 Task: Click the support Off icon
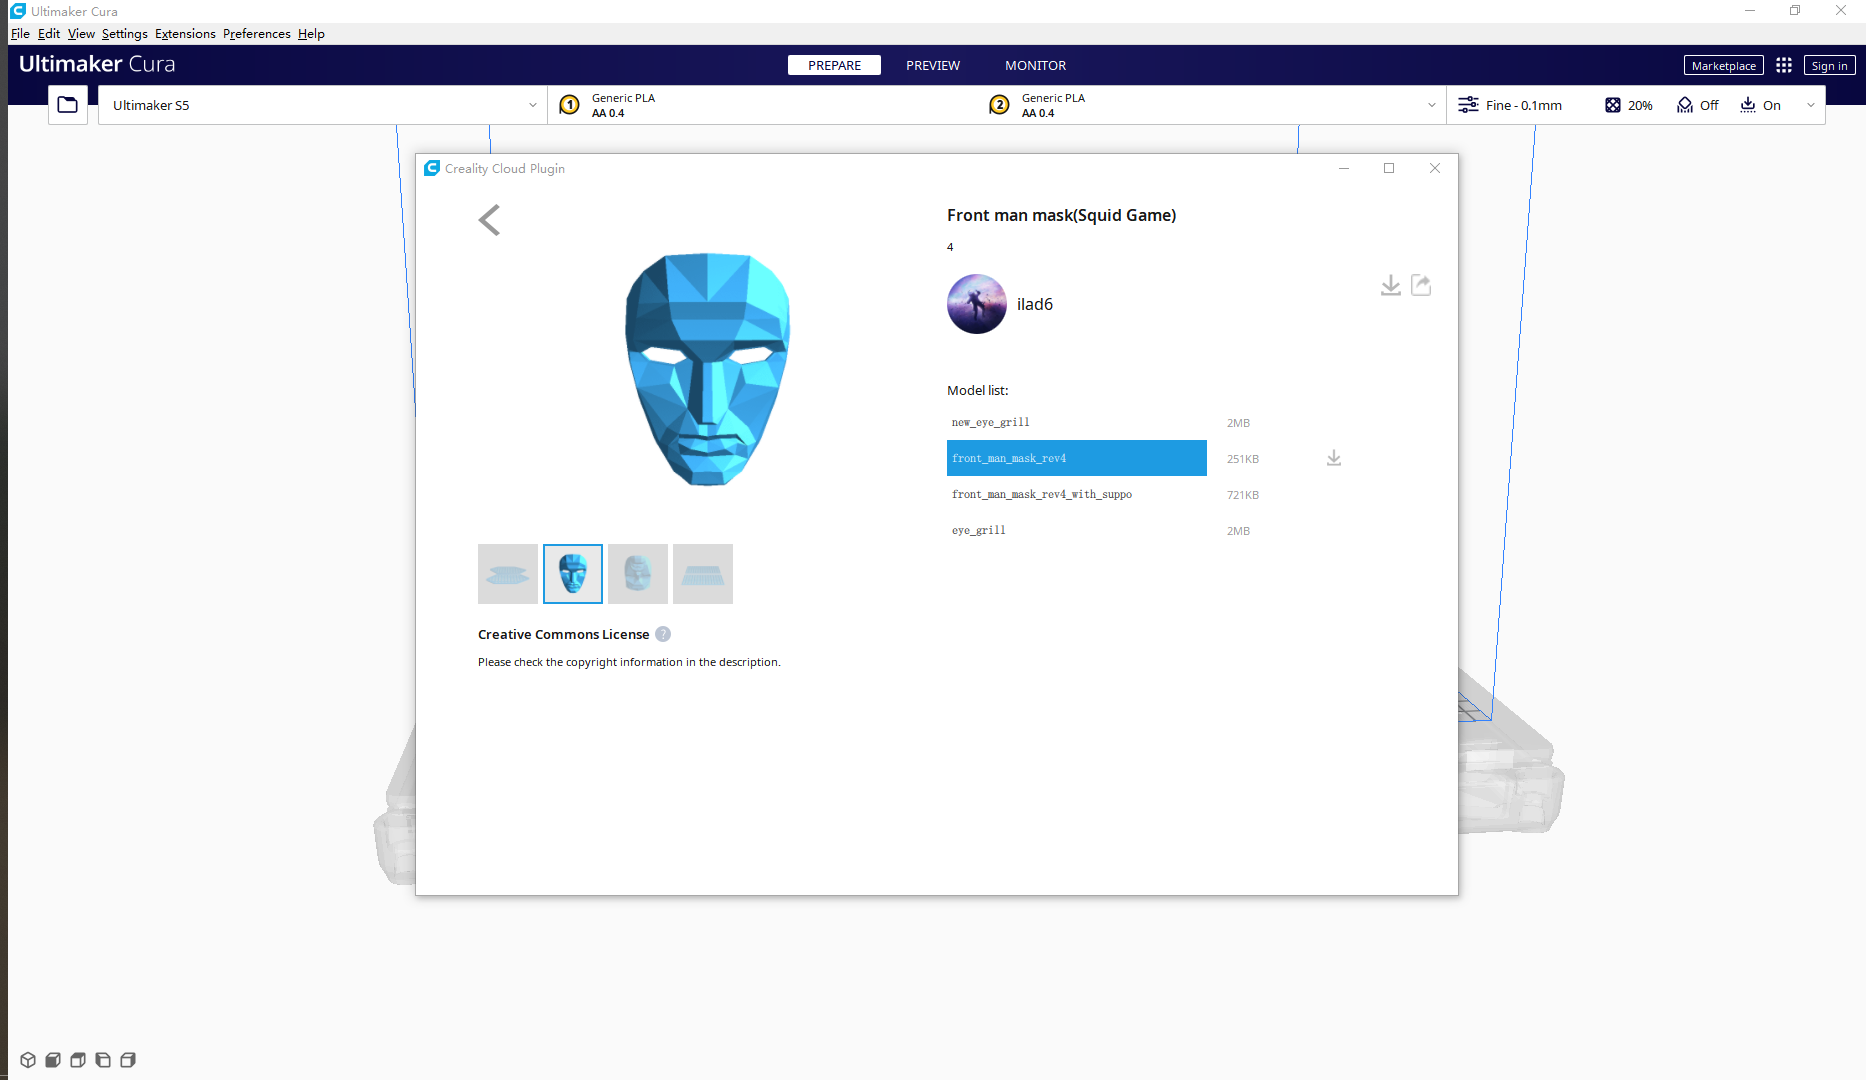coord(1685,105)
